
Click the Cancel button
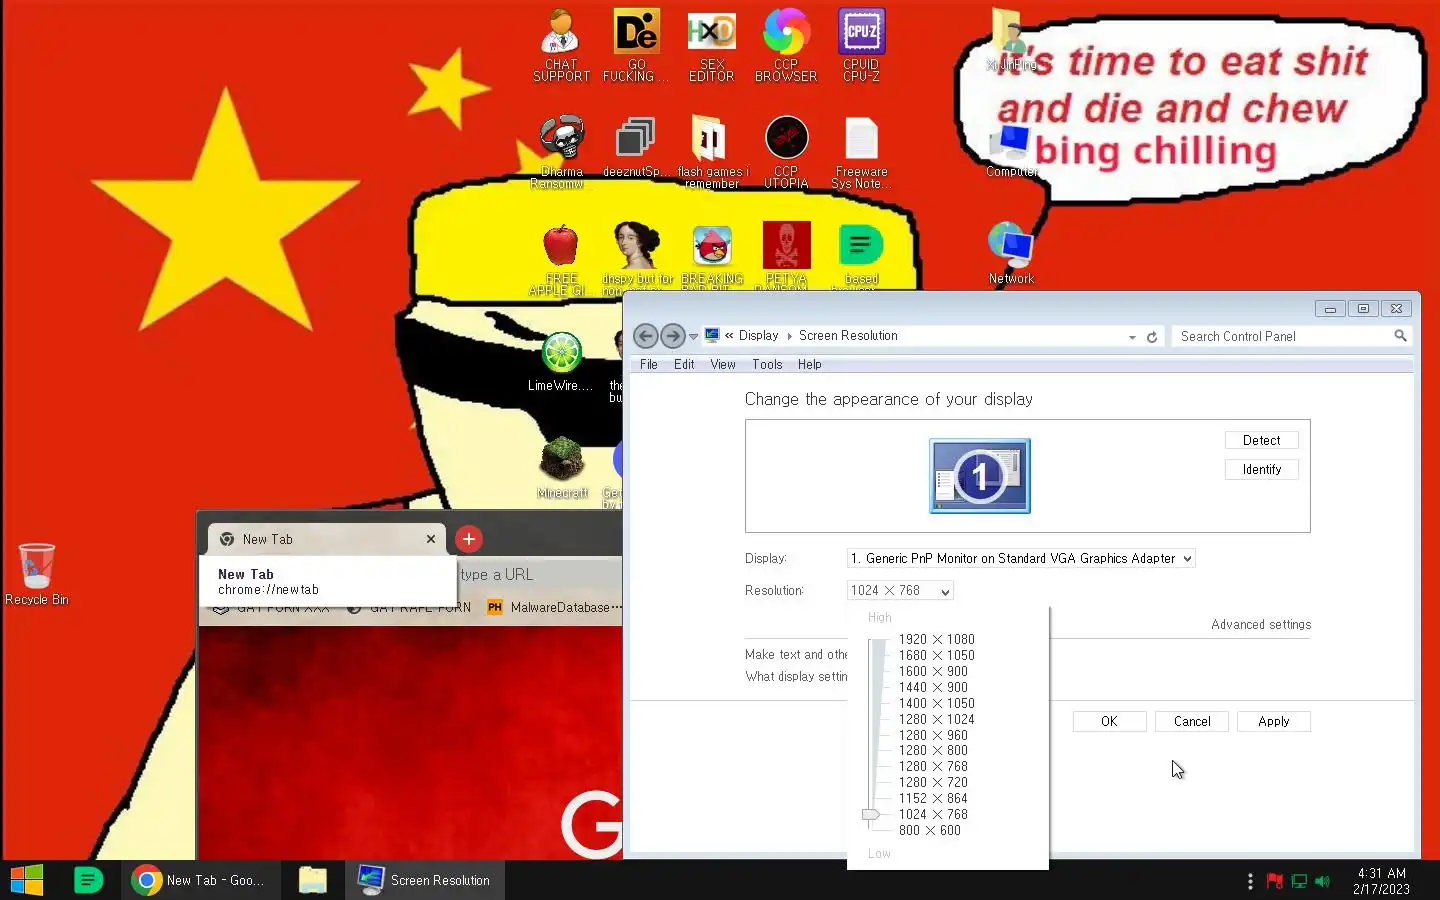(x=1191, y=722)
